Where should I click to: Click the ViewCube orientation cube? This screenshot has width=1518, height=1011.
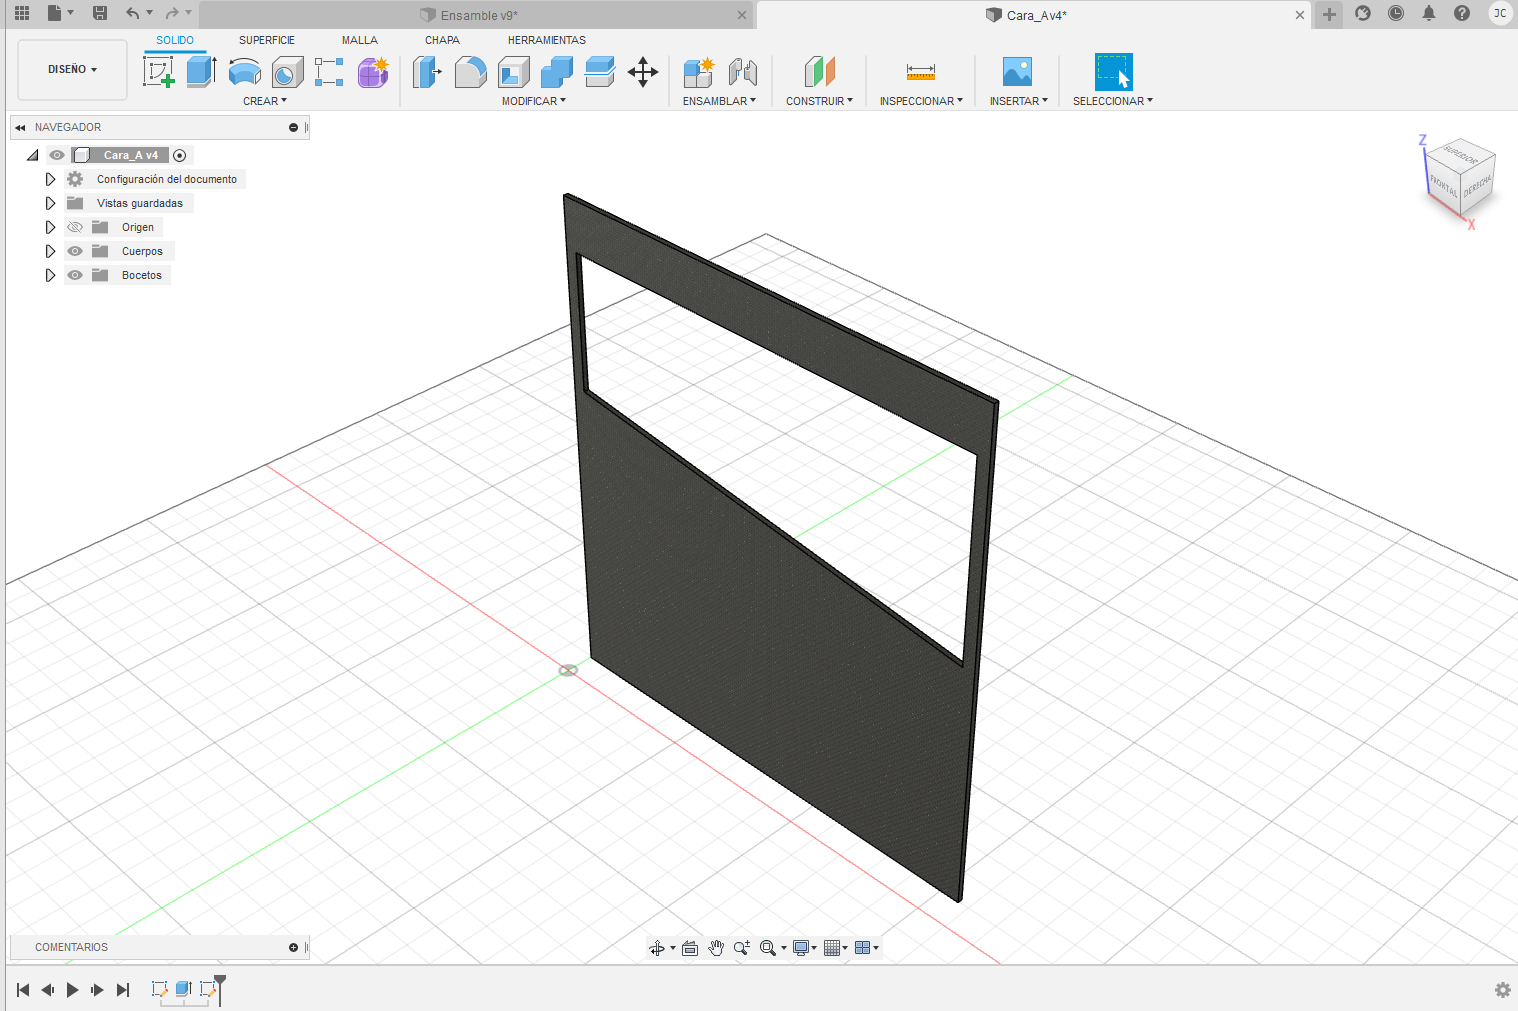pyautogui.click(x=1459, y=176)
